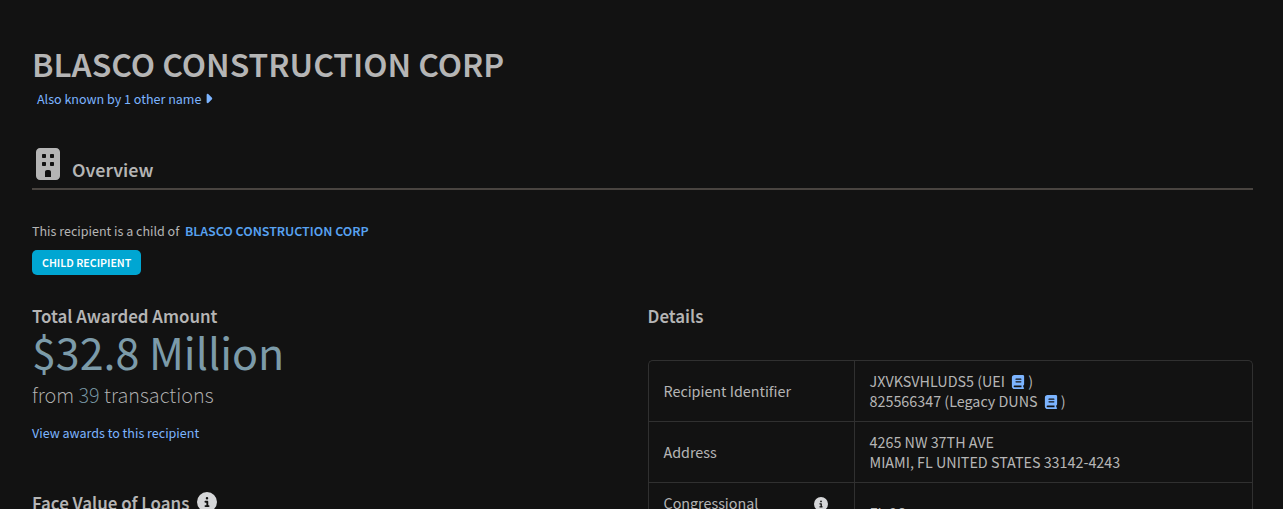Click the BLASCO CONSTRUCTION CORP page title
Viewport: 1283px width, 509px height.
pos(268,65)
